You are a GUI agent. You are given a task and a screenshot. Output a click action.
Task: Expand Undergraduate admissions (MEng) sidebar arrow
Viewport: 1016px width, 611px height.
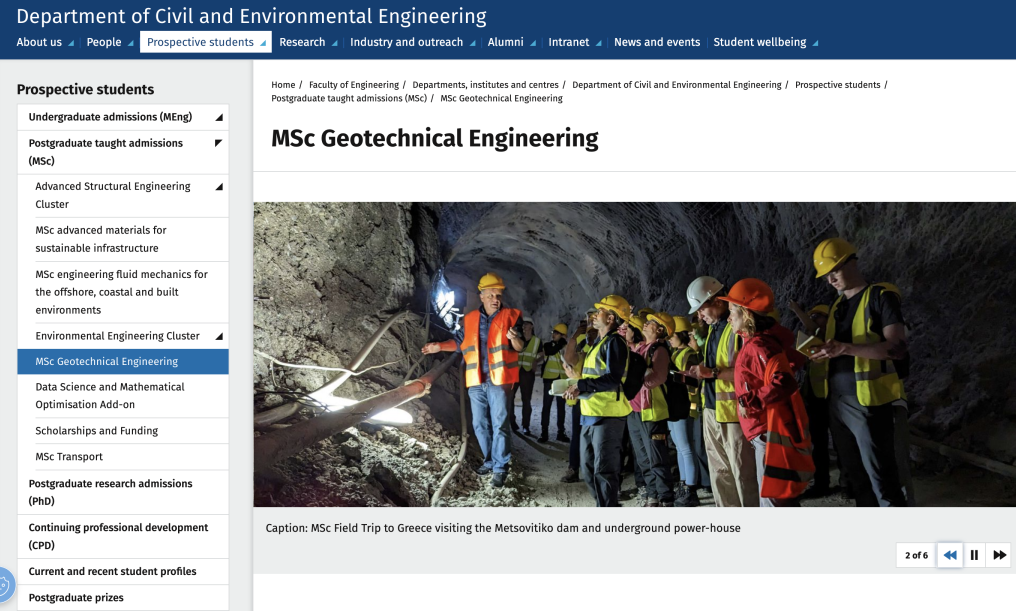tap(218, 118)
